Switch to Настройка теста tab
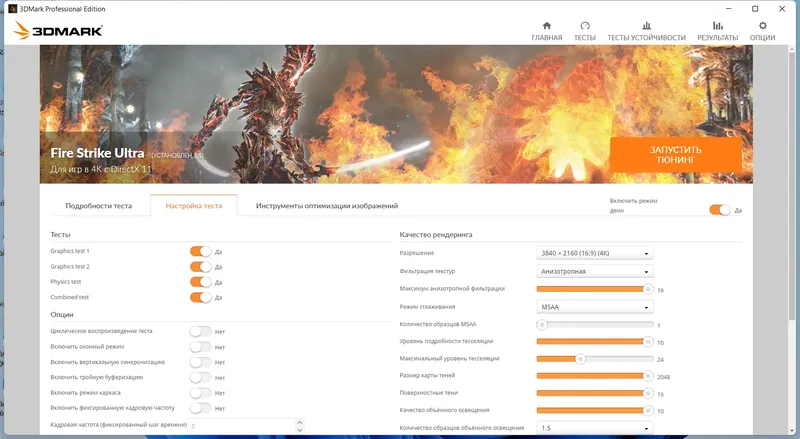This screenshot has height=439, width=800. [x=193, y=206]
